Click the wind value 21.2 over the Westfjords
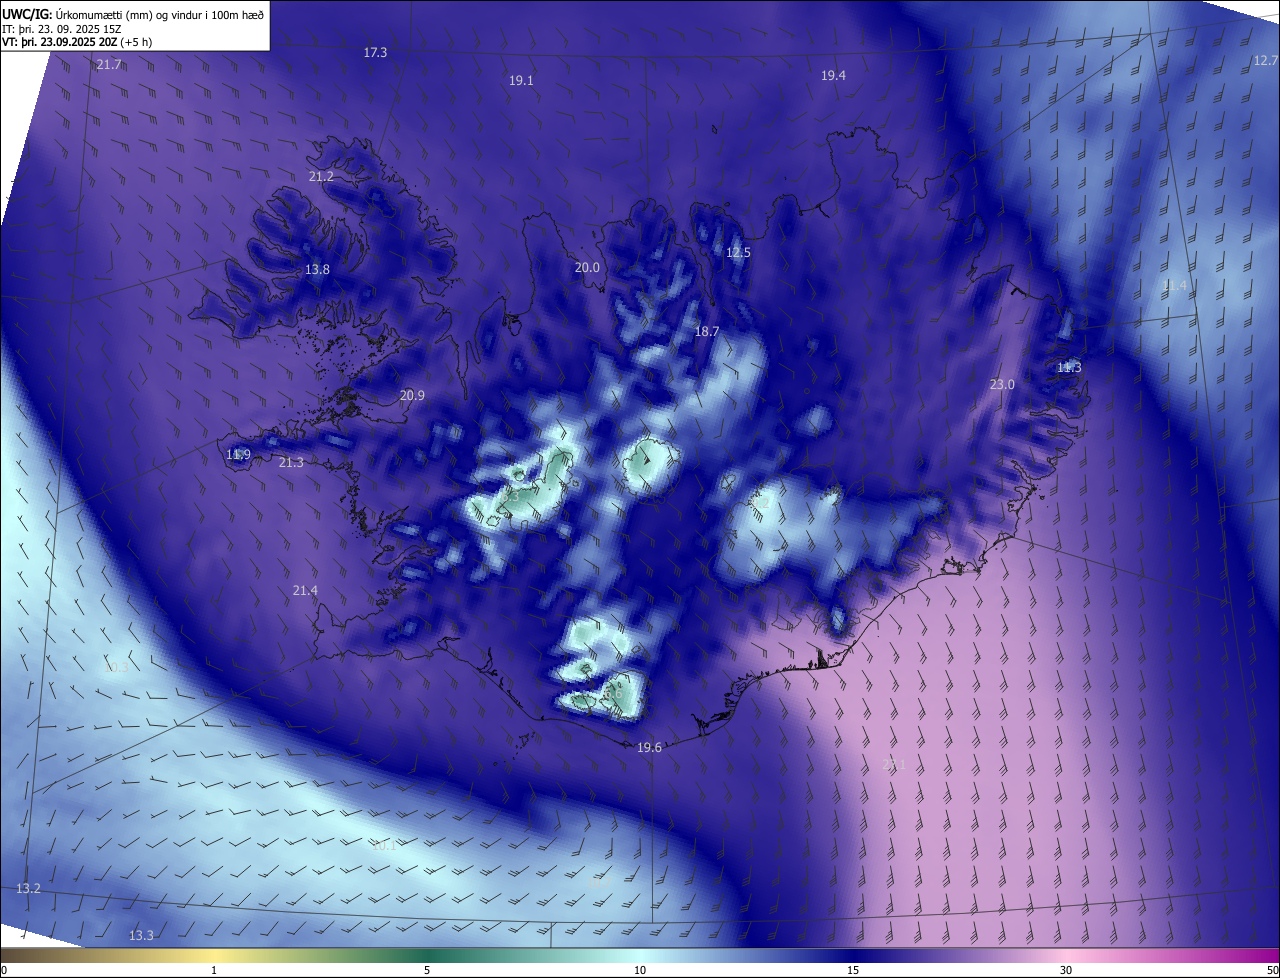The height and width of the screenshot is (978, 1280). coord(321,176)
